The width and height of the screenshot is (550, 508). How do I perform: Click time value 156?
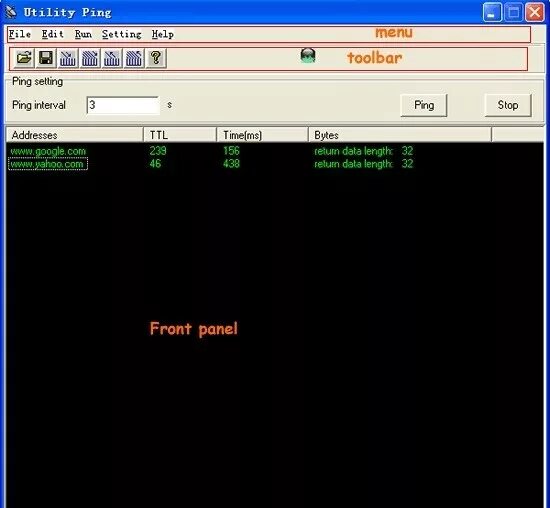click(231, 151)
